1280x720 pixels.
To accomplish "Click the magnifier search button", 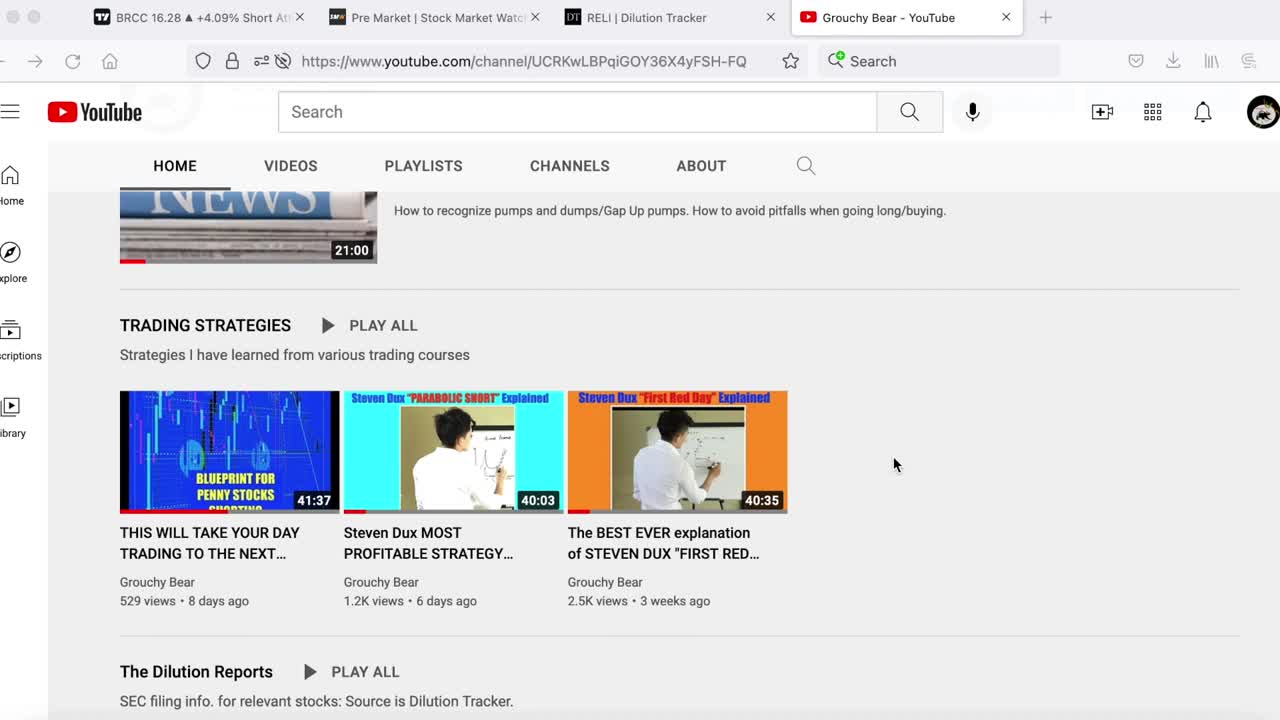I will 909,112.
